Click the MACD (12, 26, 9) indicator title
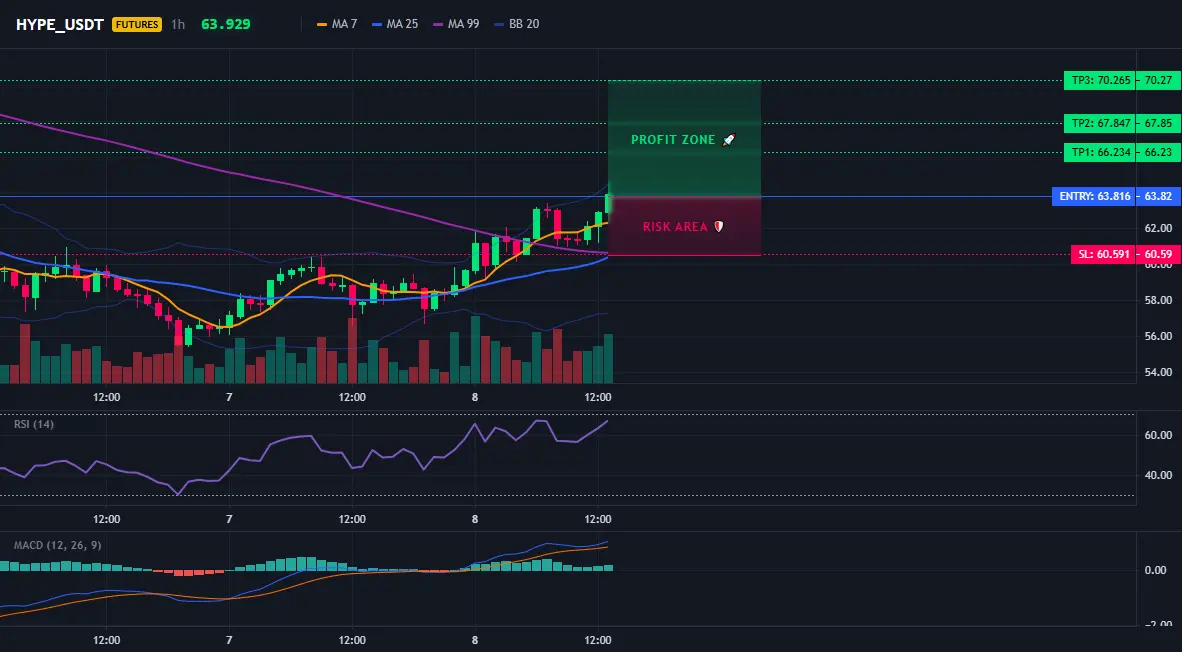The image size is (1182, 652). coord(57,545)
